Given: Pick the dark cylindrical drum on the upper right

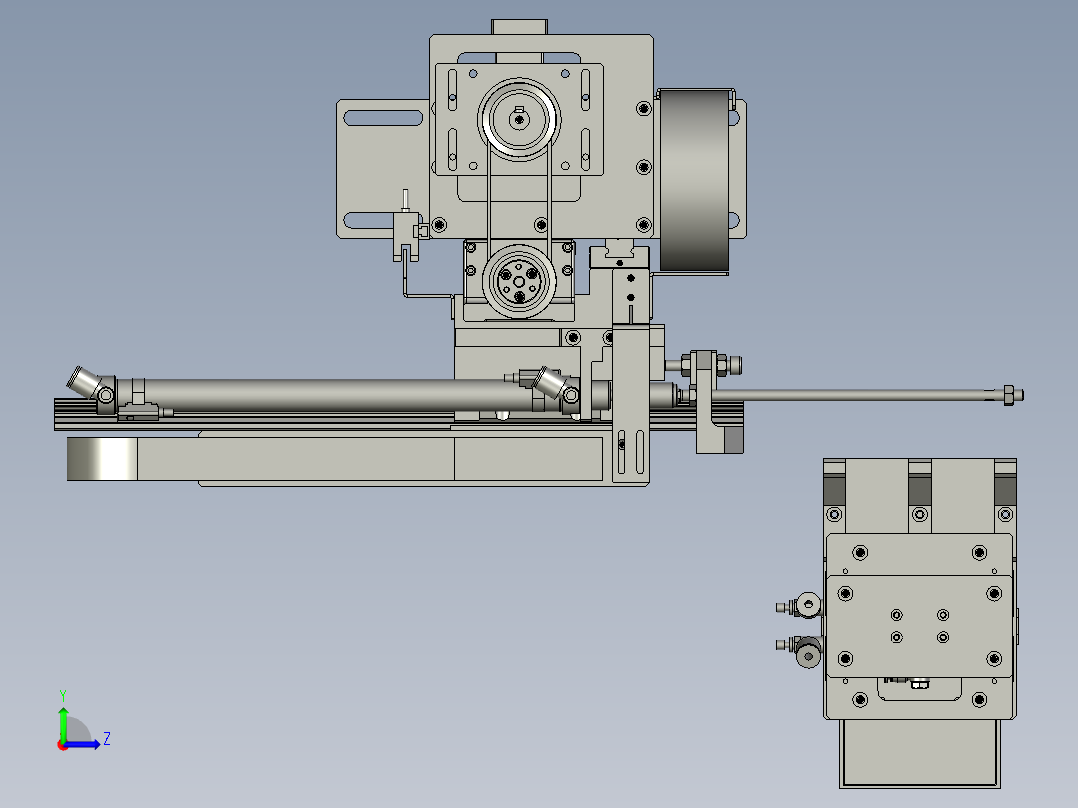Looking at the screenshot, I should 694,179.
